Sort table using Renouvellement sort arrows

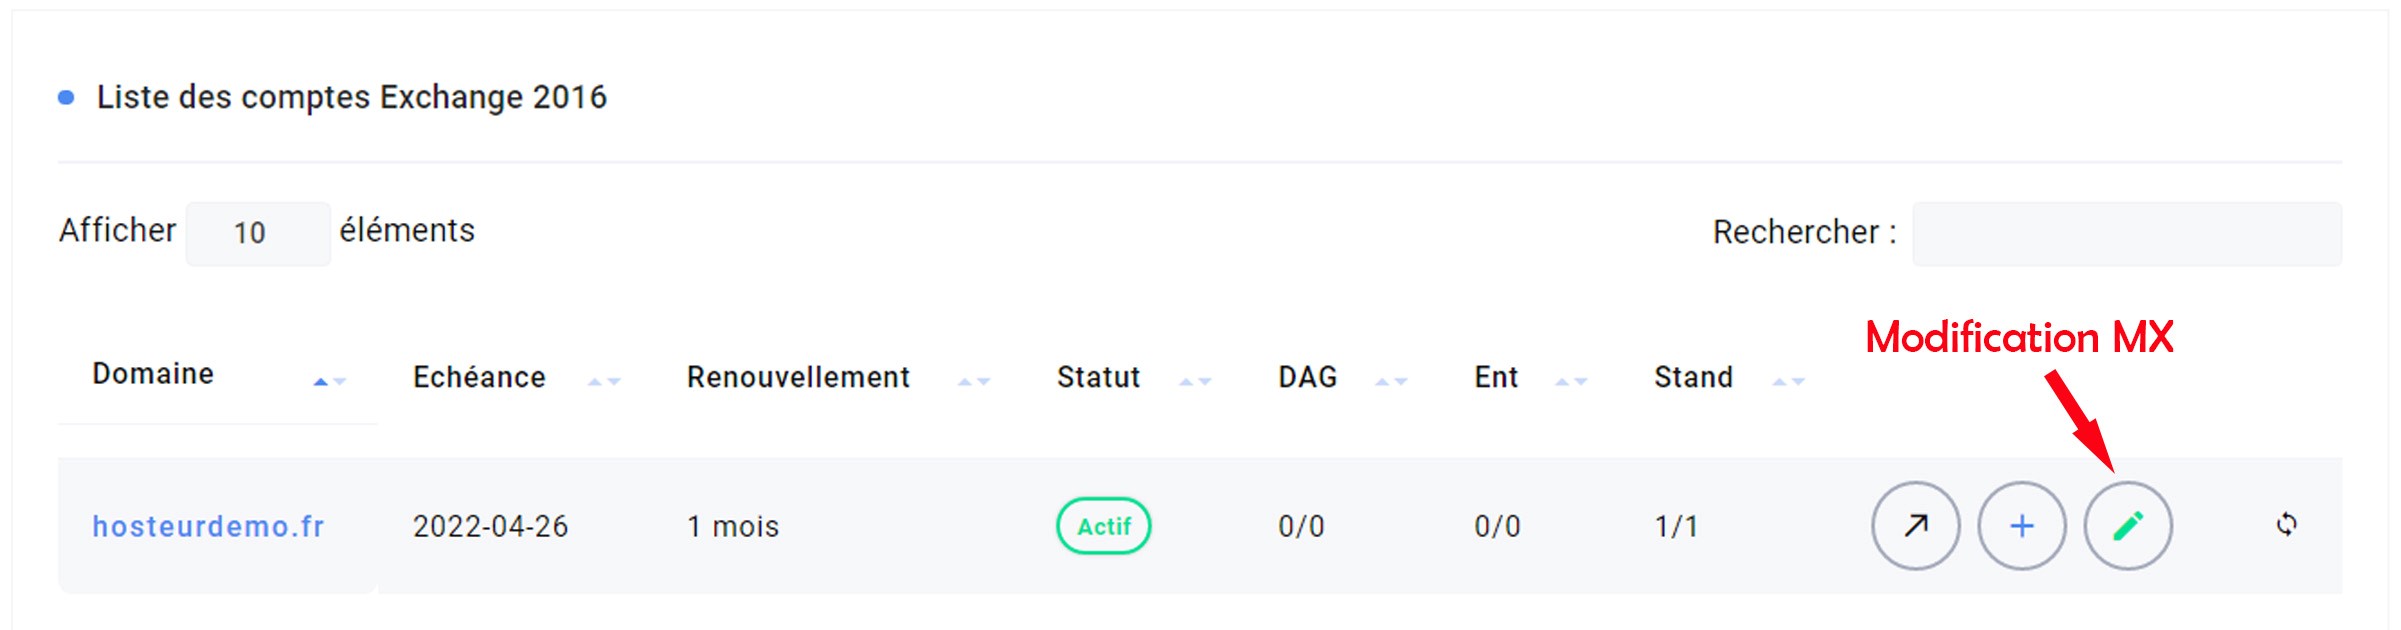[x=974, y=381]
